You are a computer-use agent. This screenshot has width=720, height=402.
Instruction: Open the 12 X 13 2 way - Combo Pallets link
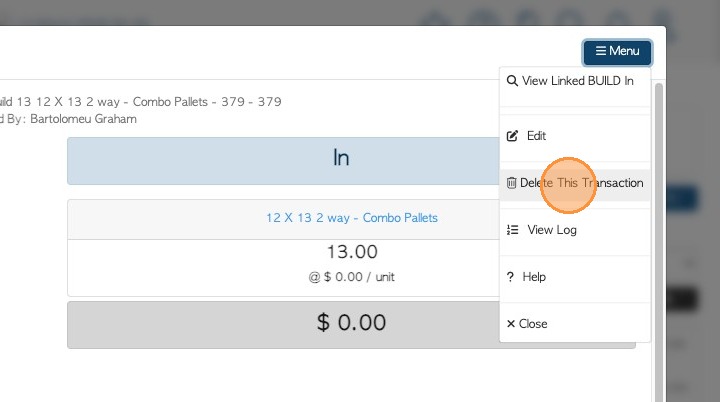352,217
